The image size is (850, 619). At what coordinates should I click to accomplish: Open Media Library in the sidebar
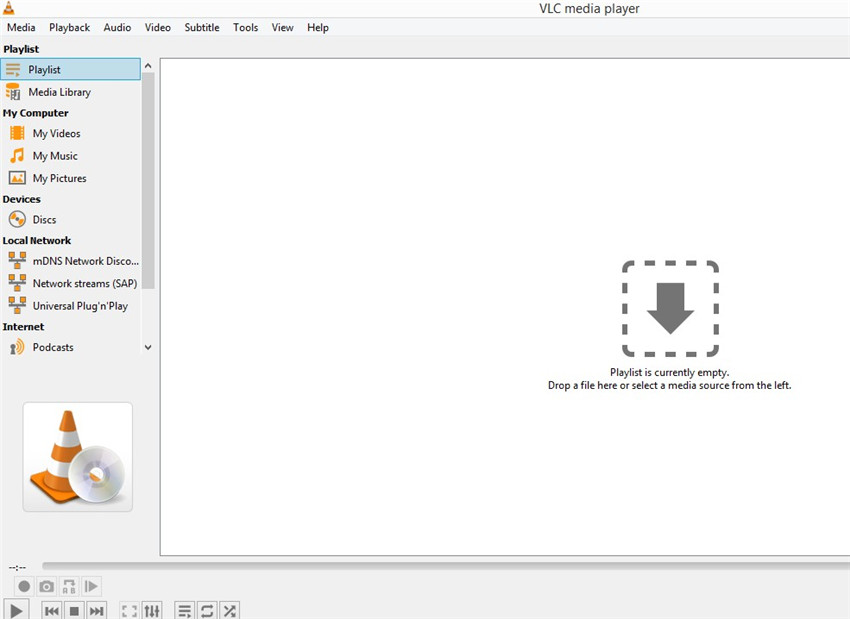click(70, 92)
